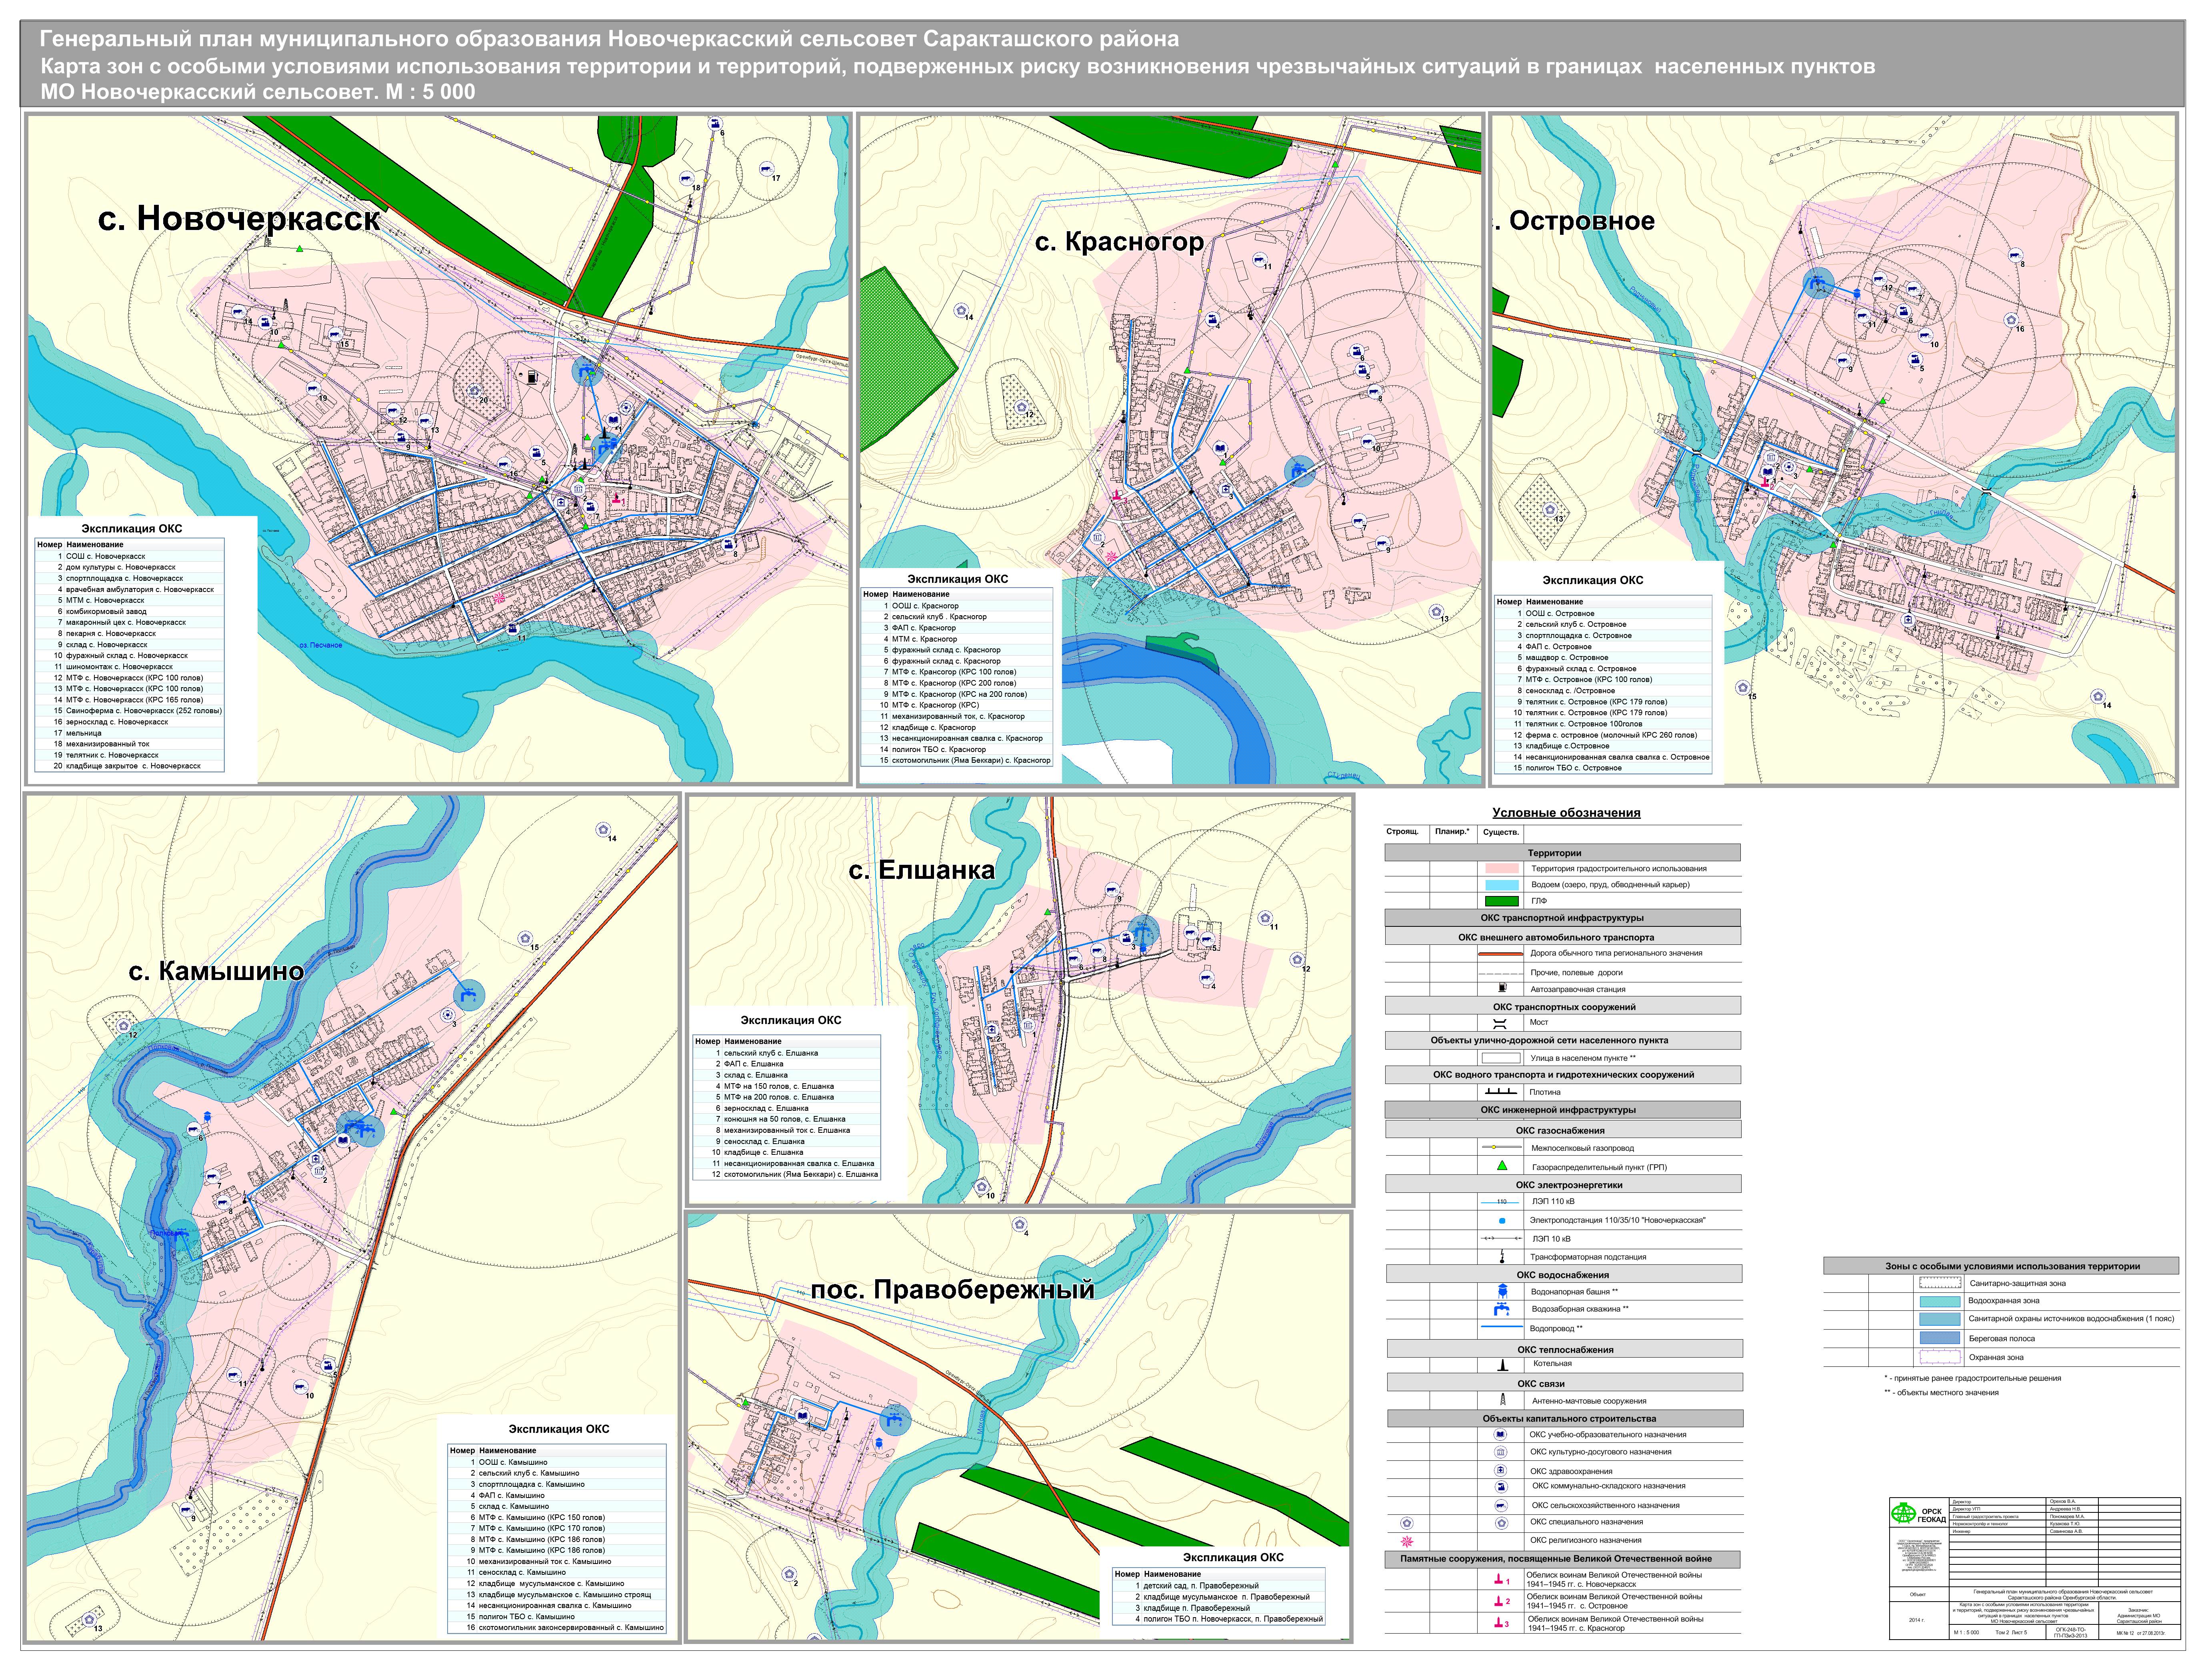Screen dimensions: 2212x1676
Task: Click the пос. Правобережный map title
Action: click(952, 1290)
